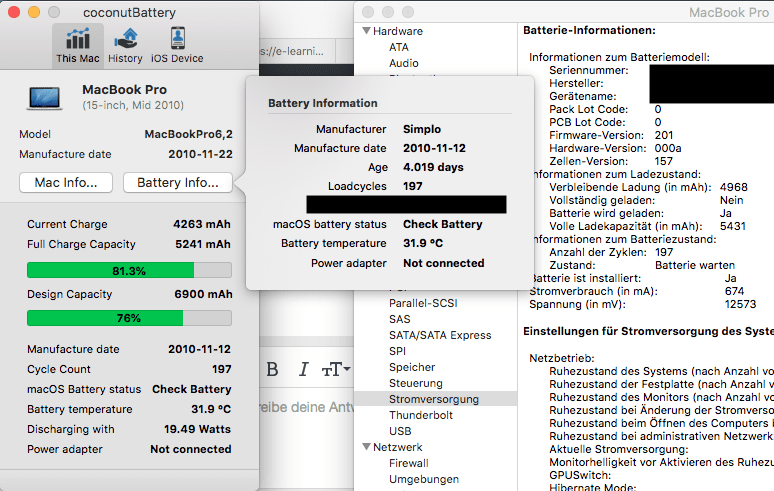The height and width of the screenshot is (491, 774).
Task: Click the 81.3% charge progress bar
Action: (129, 270)
